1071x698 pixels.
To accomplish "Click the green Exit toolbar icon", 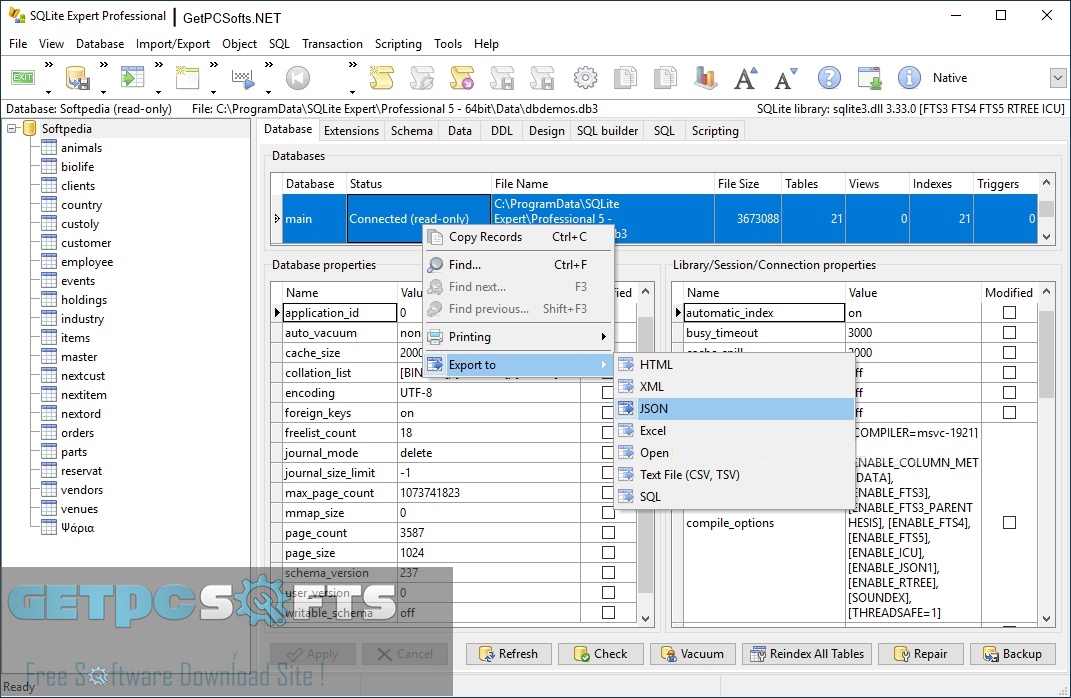I will (23, 77).
